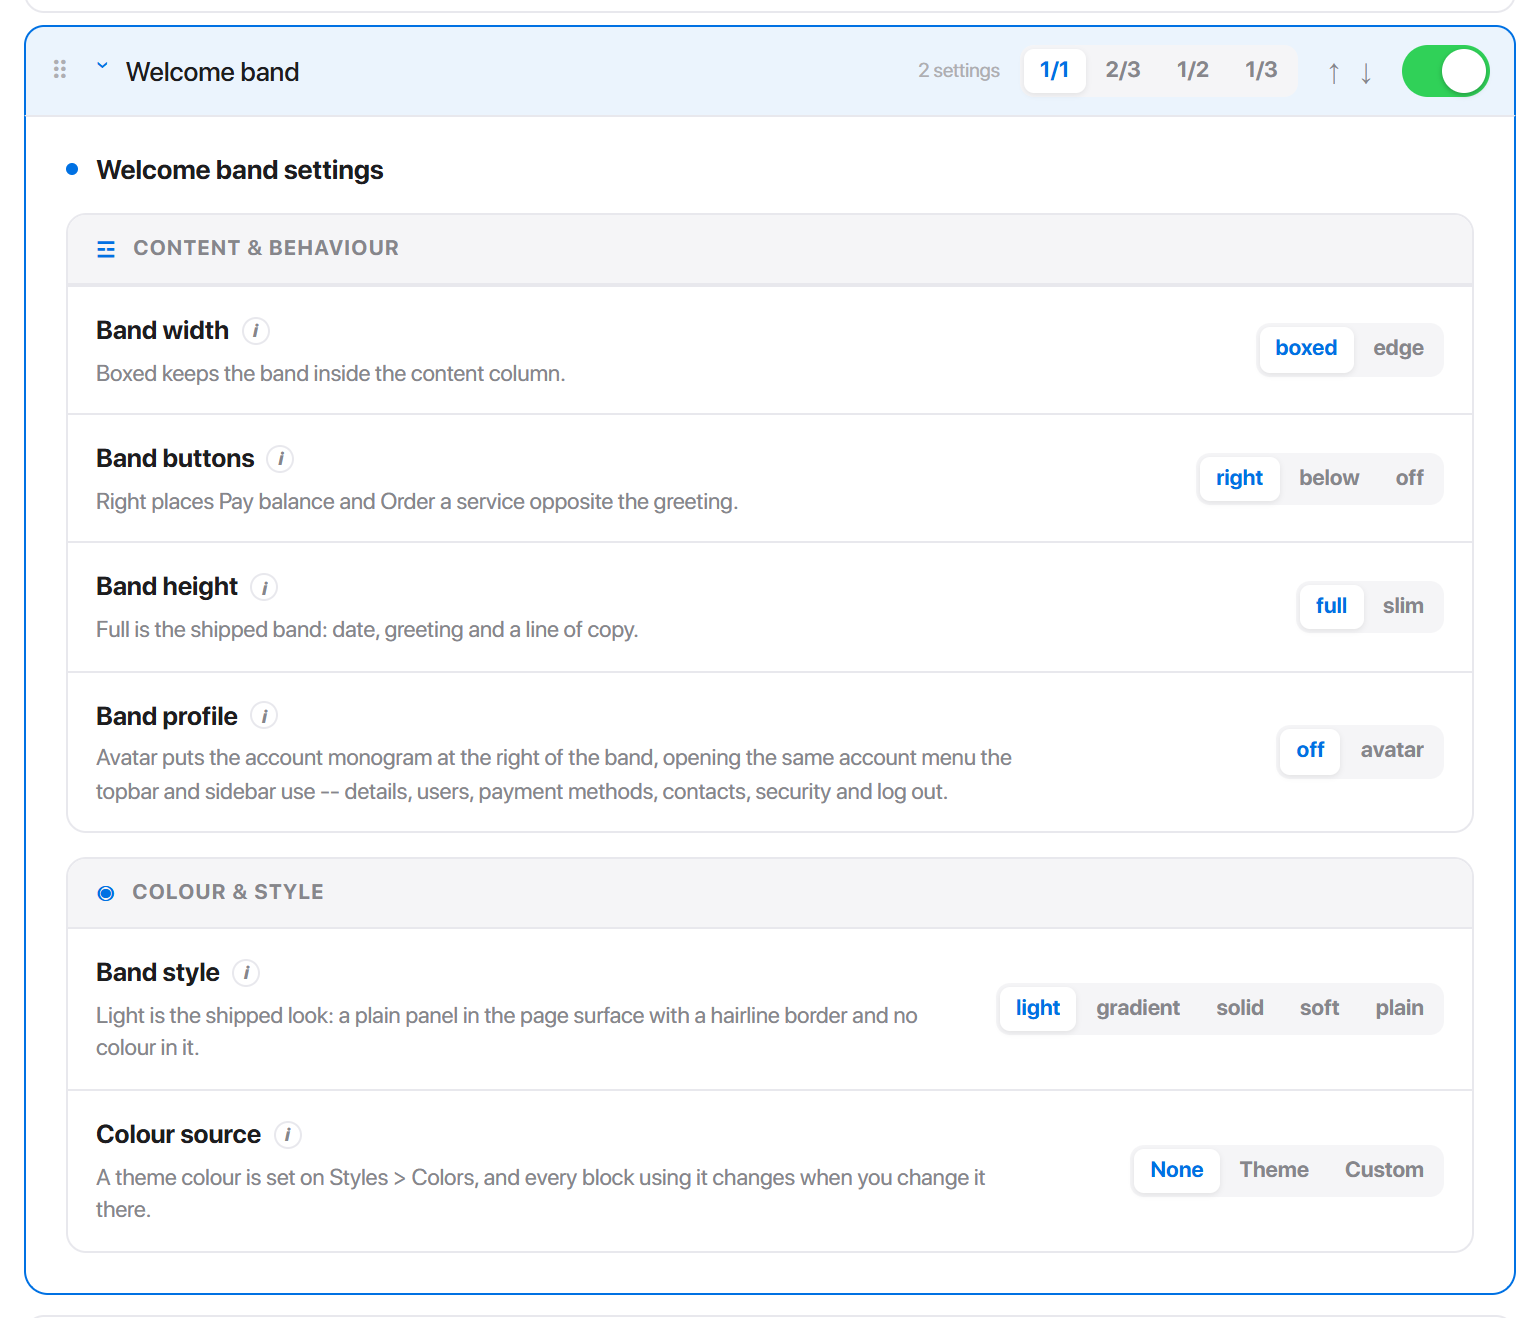The width and height of the screenshot is (1540, 1318).
Task: Select the 1/1 width option
Action: 1055,70
